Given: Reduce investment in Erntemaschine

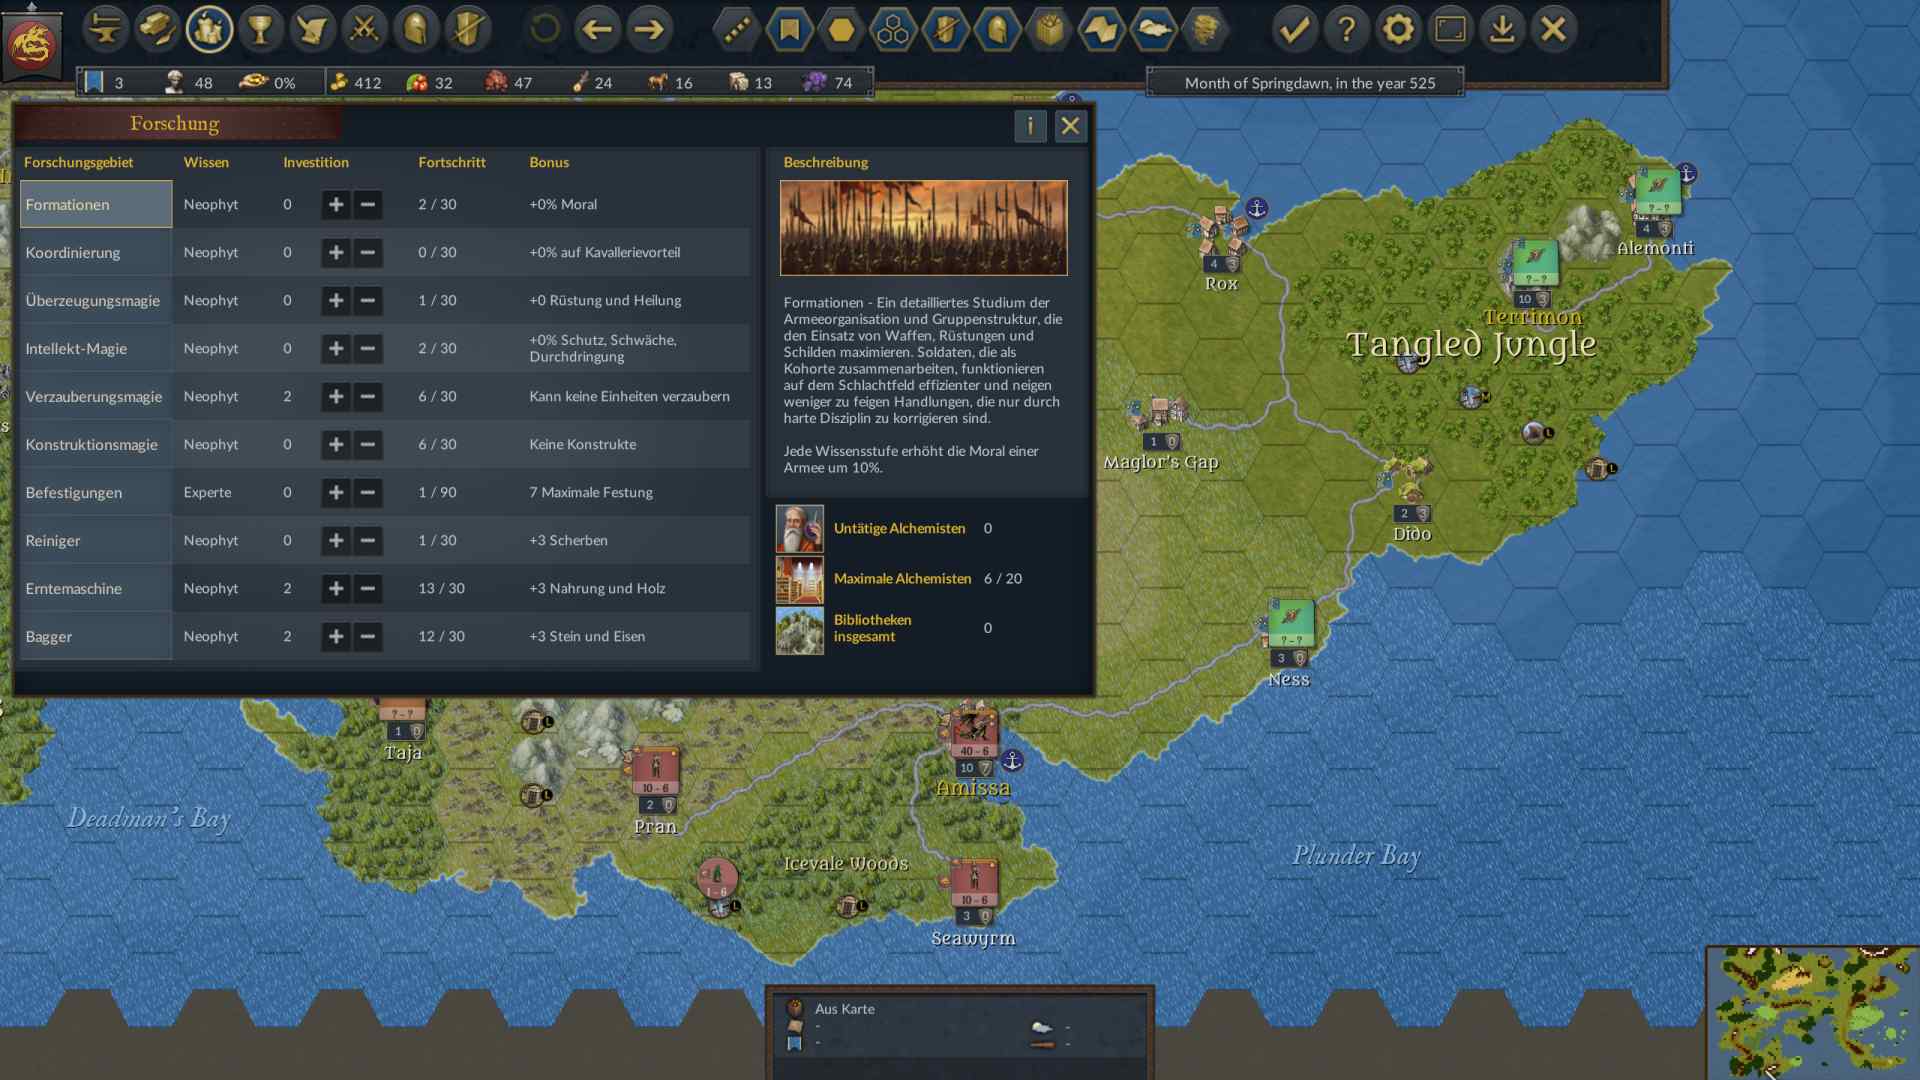Looking at the screenshot, I should (x=368, y=588).
